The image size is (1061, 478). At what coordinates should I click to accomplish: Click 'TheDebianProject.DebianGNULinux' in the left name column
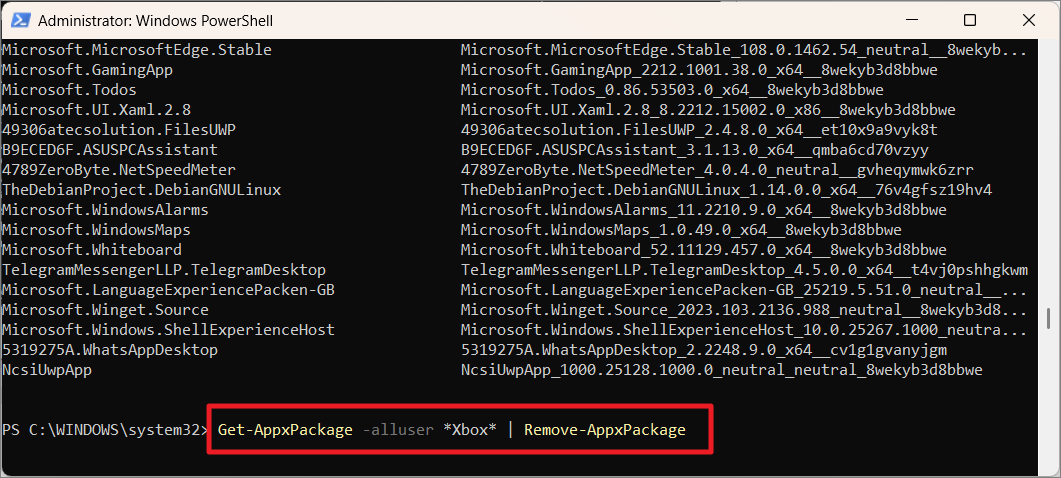141,190
